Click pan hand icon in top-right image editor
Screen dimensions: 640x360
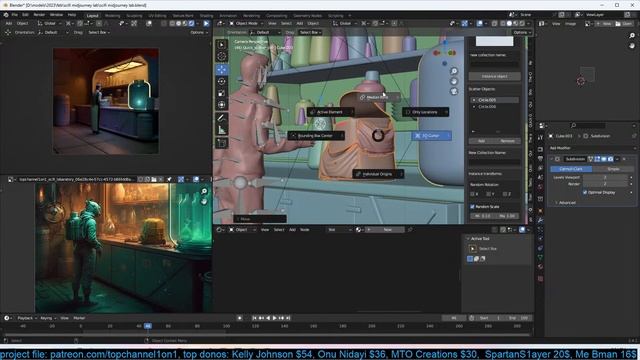point(632,46)
